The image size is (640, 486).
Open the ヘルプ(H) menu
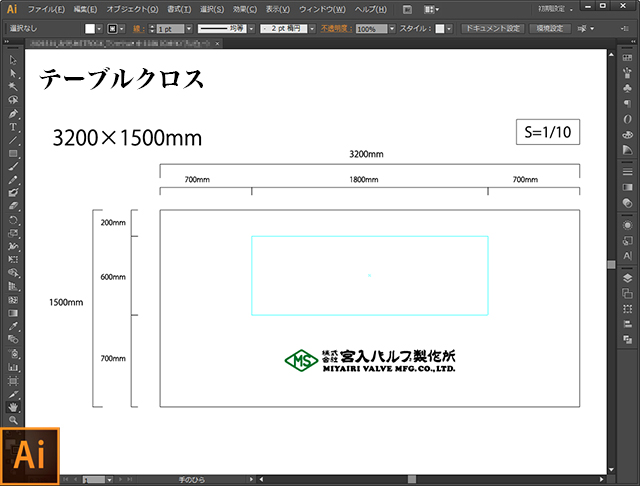370,9
